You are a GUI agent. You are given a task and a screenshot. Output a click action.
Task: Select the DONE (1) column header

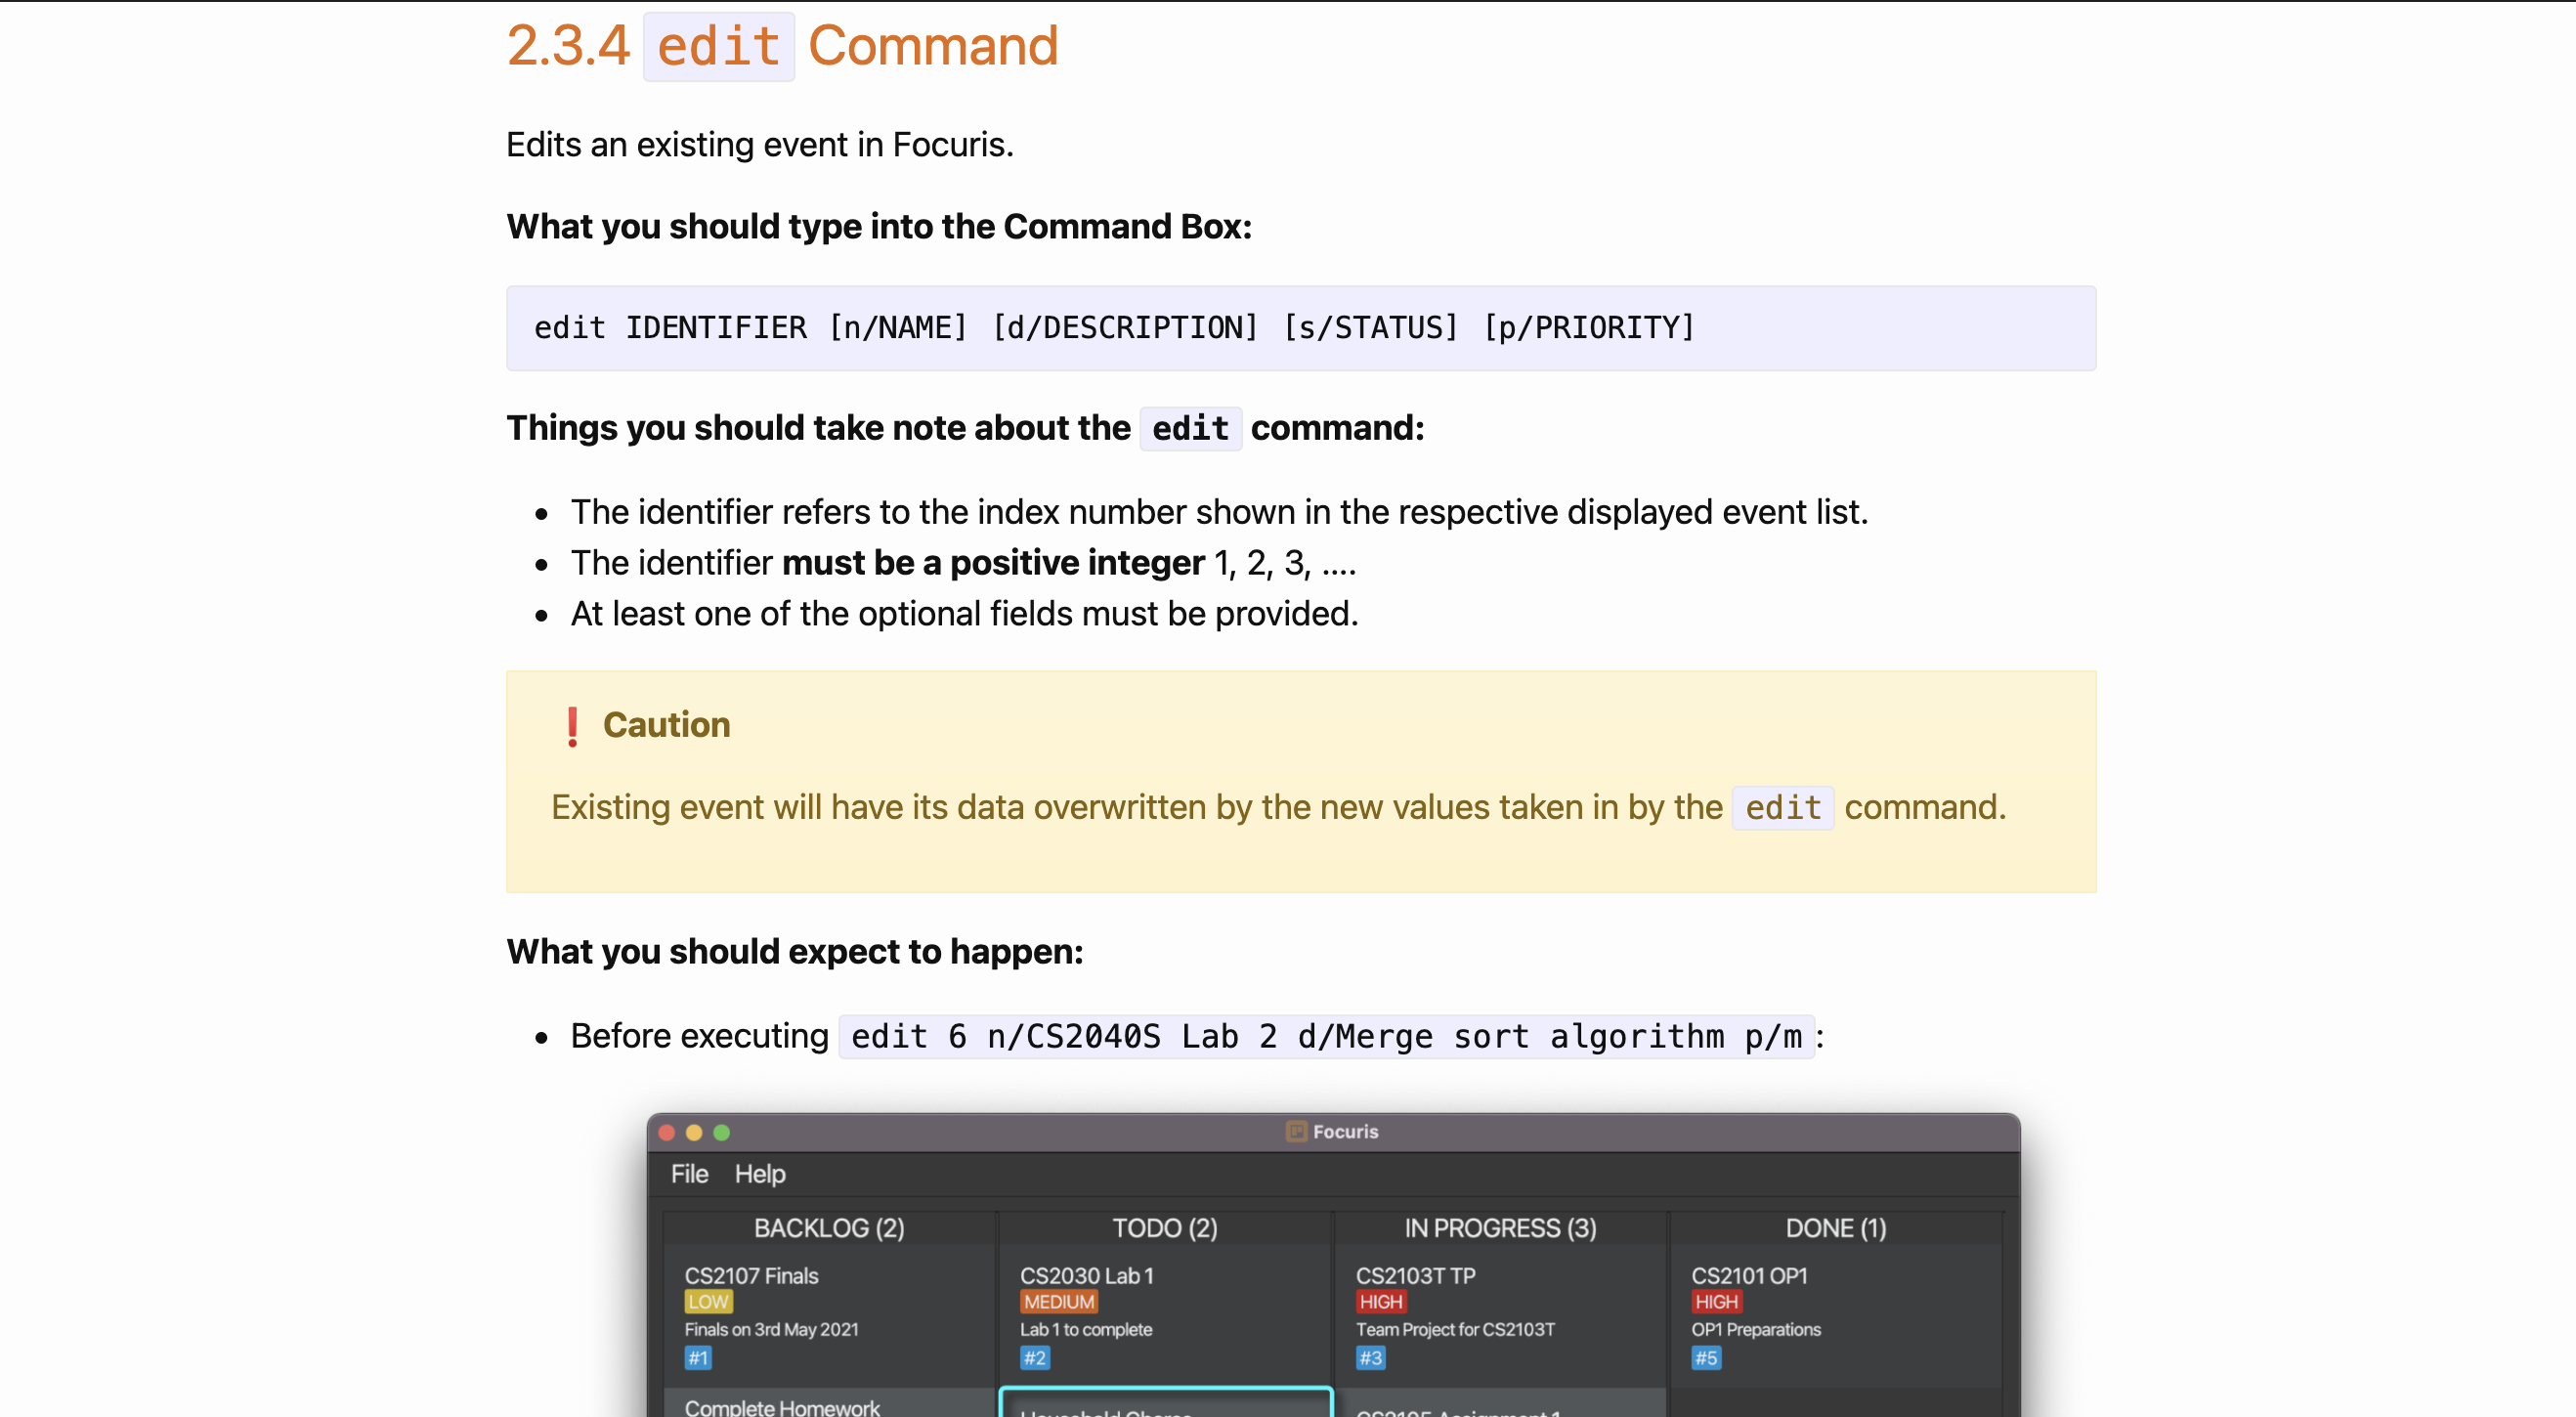1835,1227
